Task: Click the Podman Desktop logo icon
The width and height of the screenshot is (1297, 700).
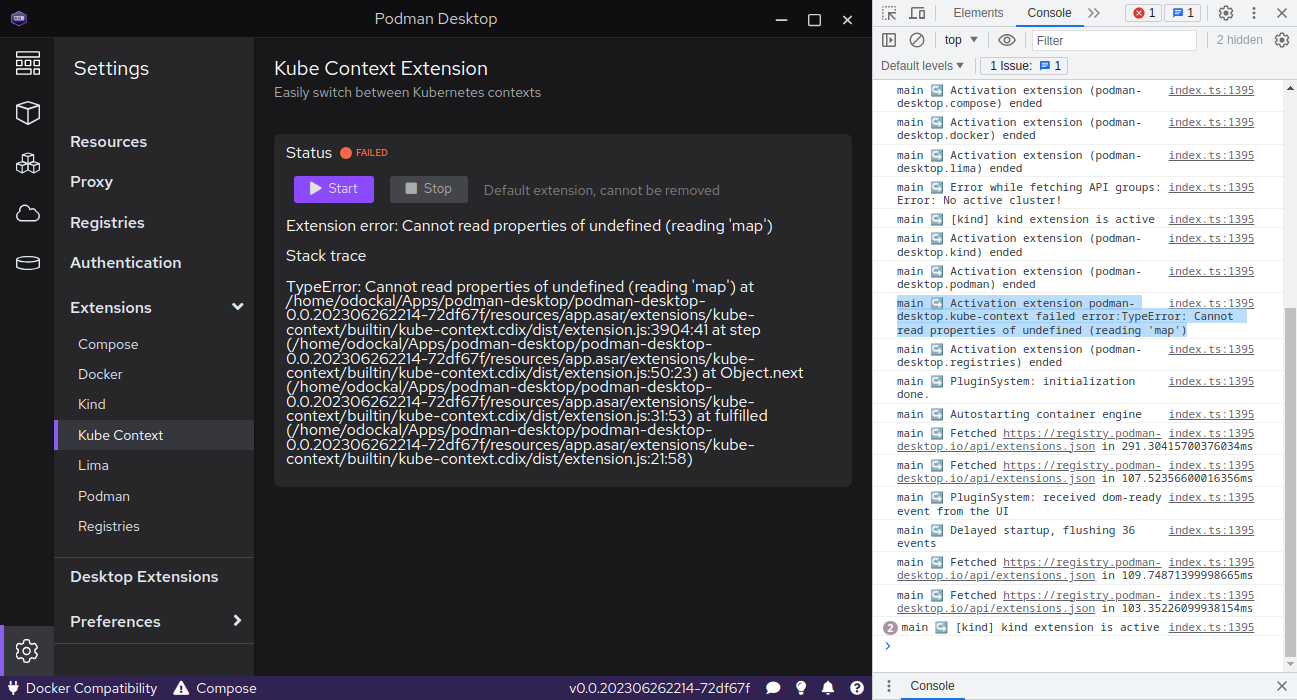Action: coord(19,18)
